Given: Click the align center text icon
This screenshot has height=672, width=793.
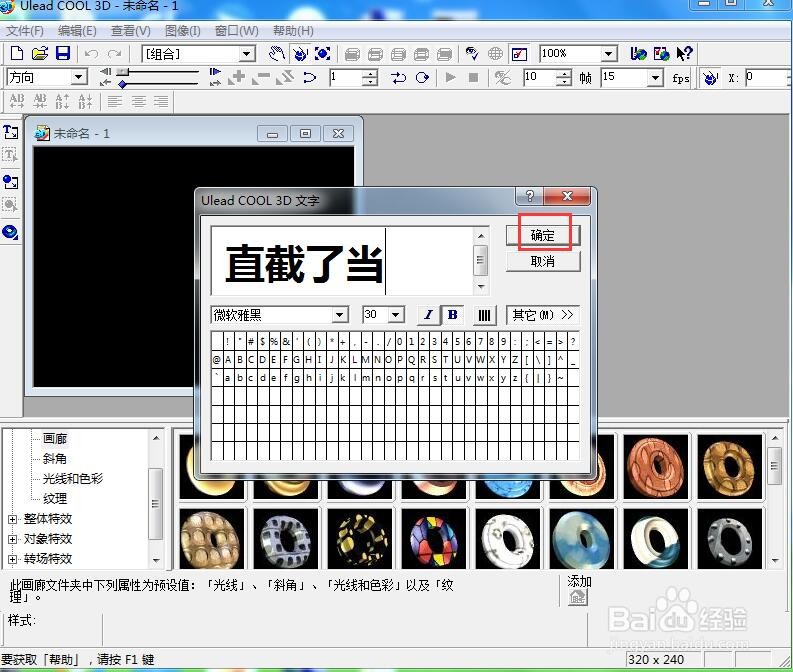Looking at the screenshot, I should 139,102.
